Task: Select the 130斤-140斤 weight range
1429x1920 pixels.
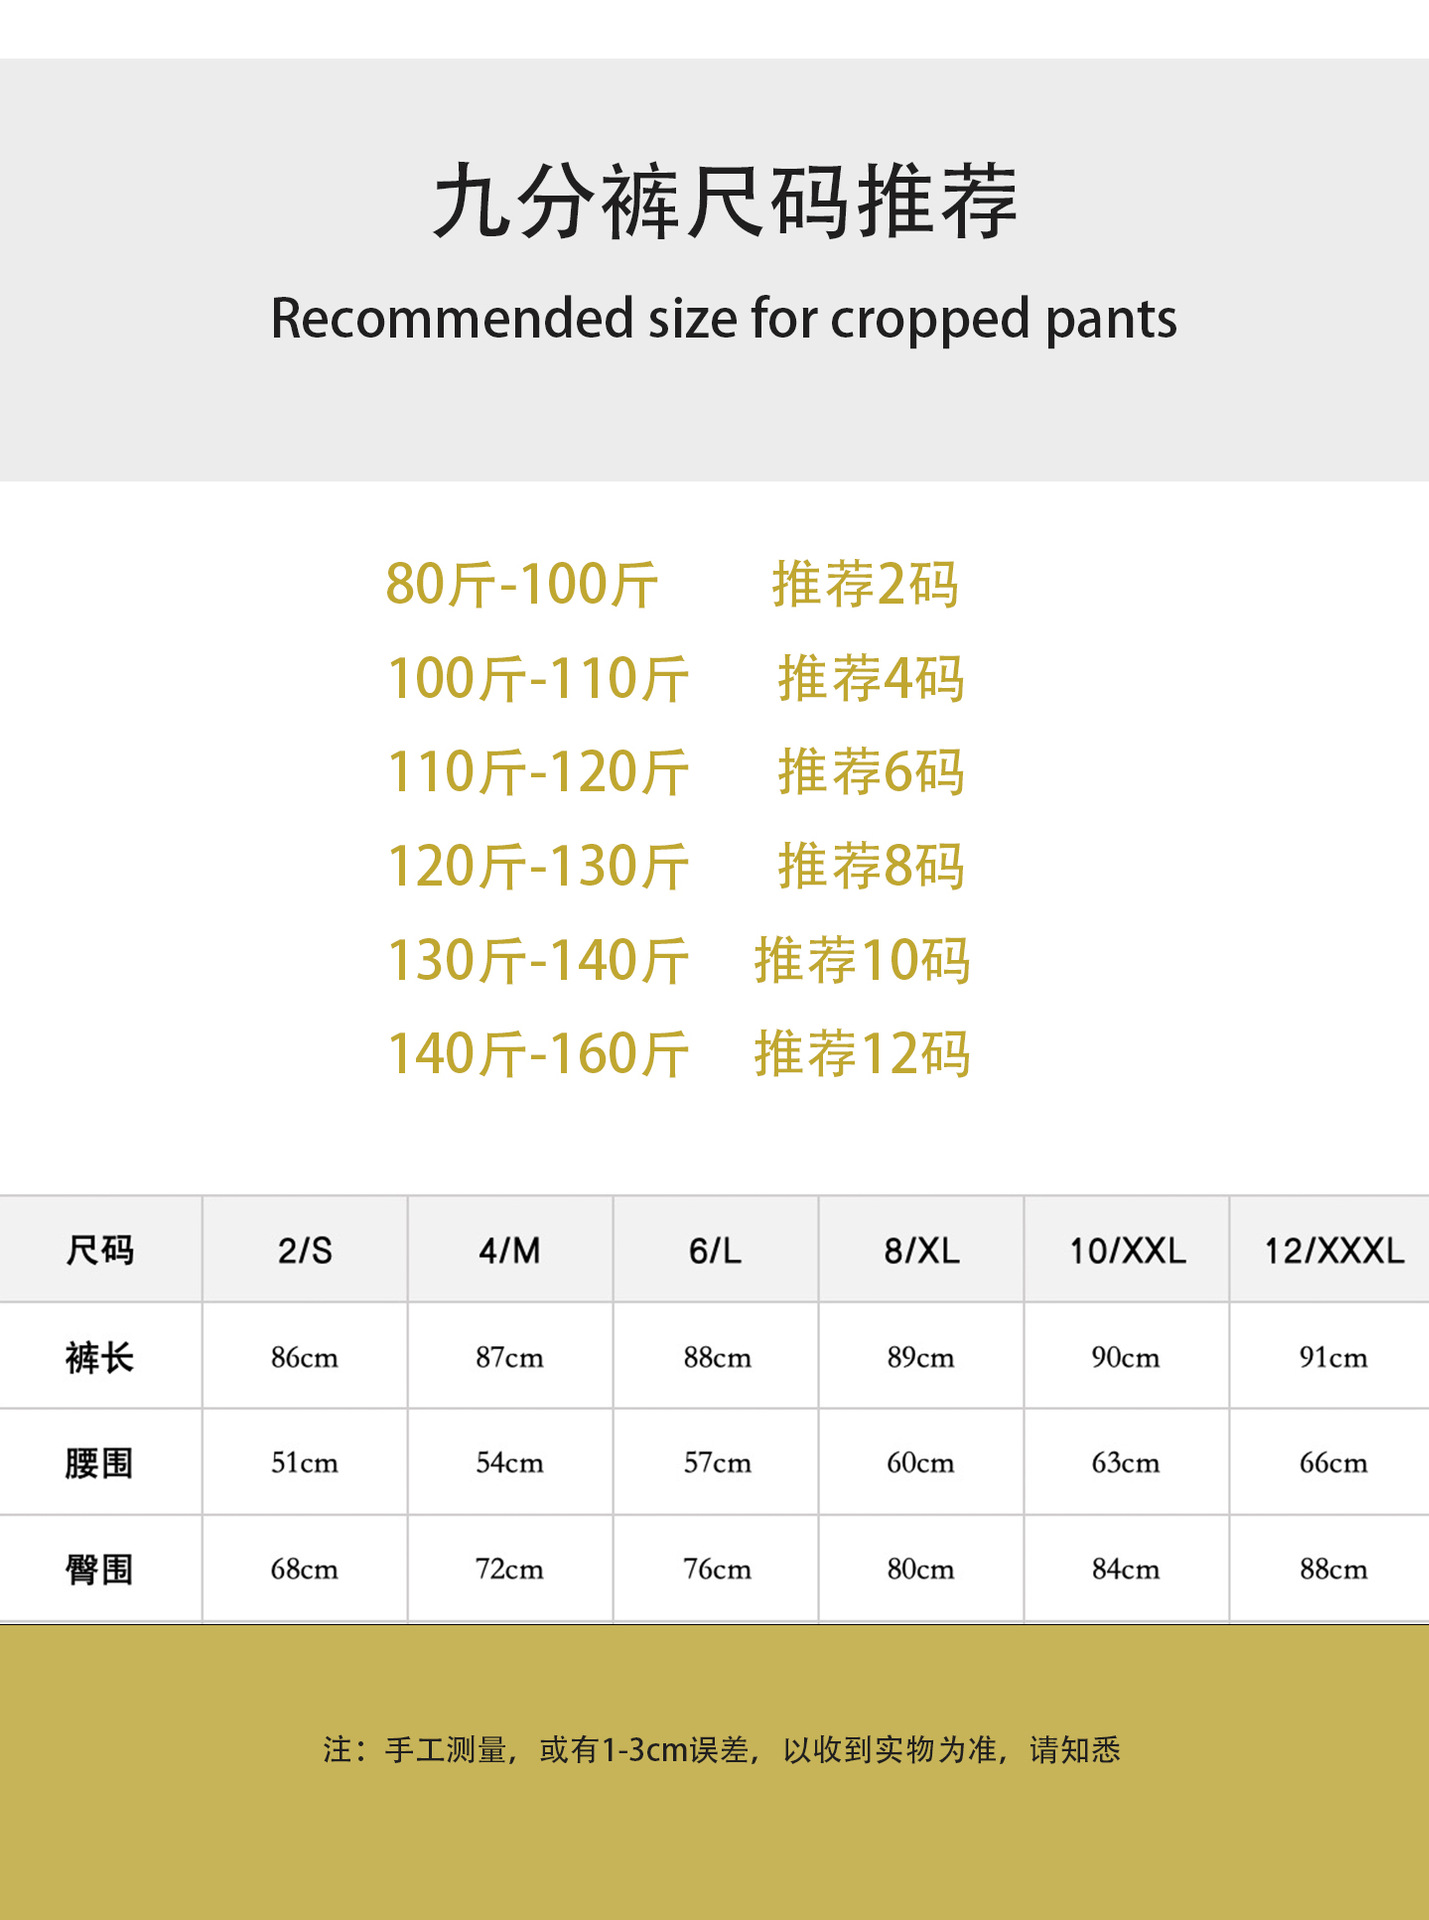Action: (538, 961)
